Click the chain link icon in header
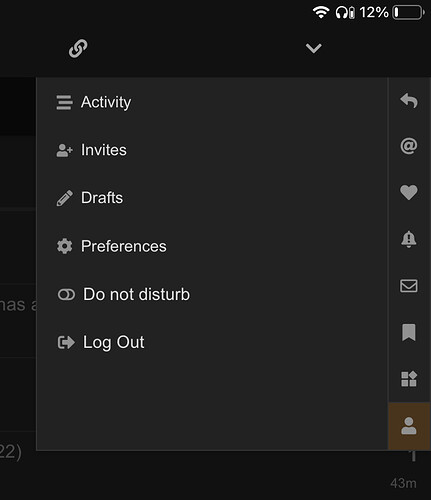 click(x=78, y=49)
